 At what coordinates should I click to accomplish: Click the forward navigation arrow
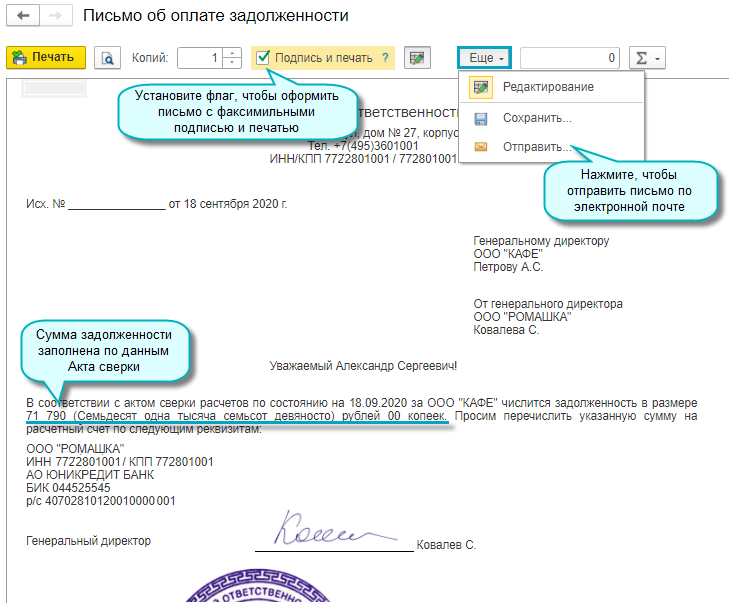(56, 16)
